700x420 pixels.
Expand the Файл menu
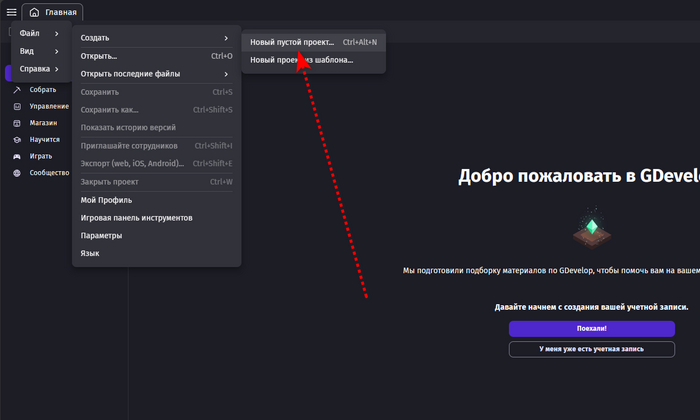[x=39, y=33]
